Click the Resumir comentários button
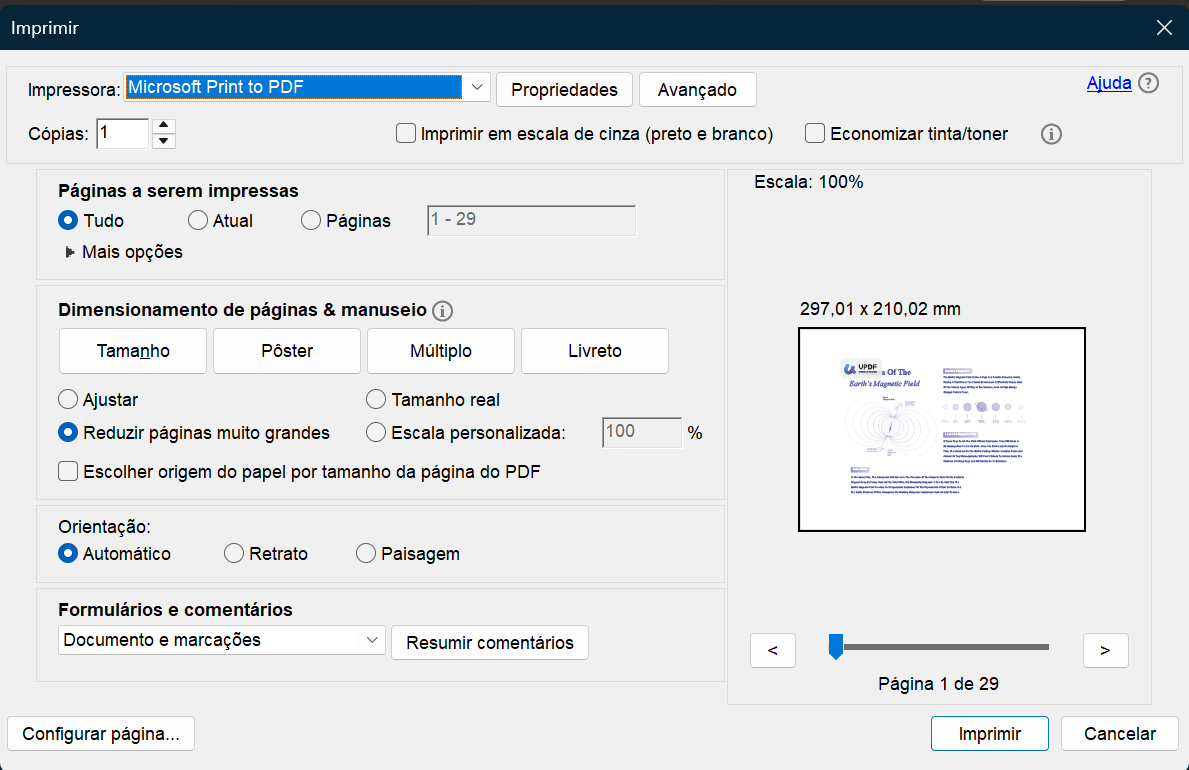The height and width of the screenshot is (770, 1189). [489, 643]
